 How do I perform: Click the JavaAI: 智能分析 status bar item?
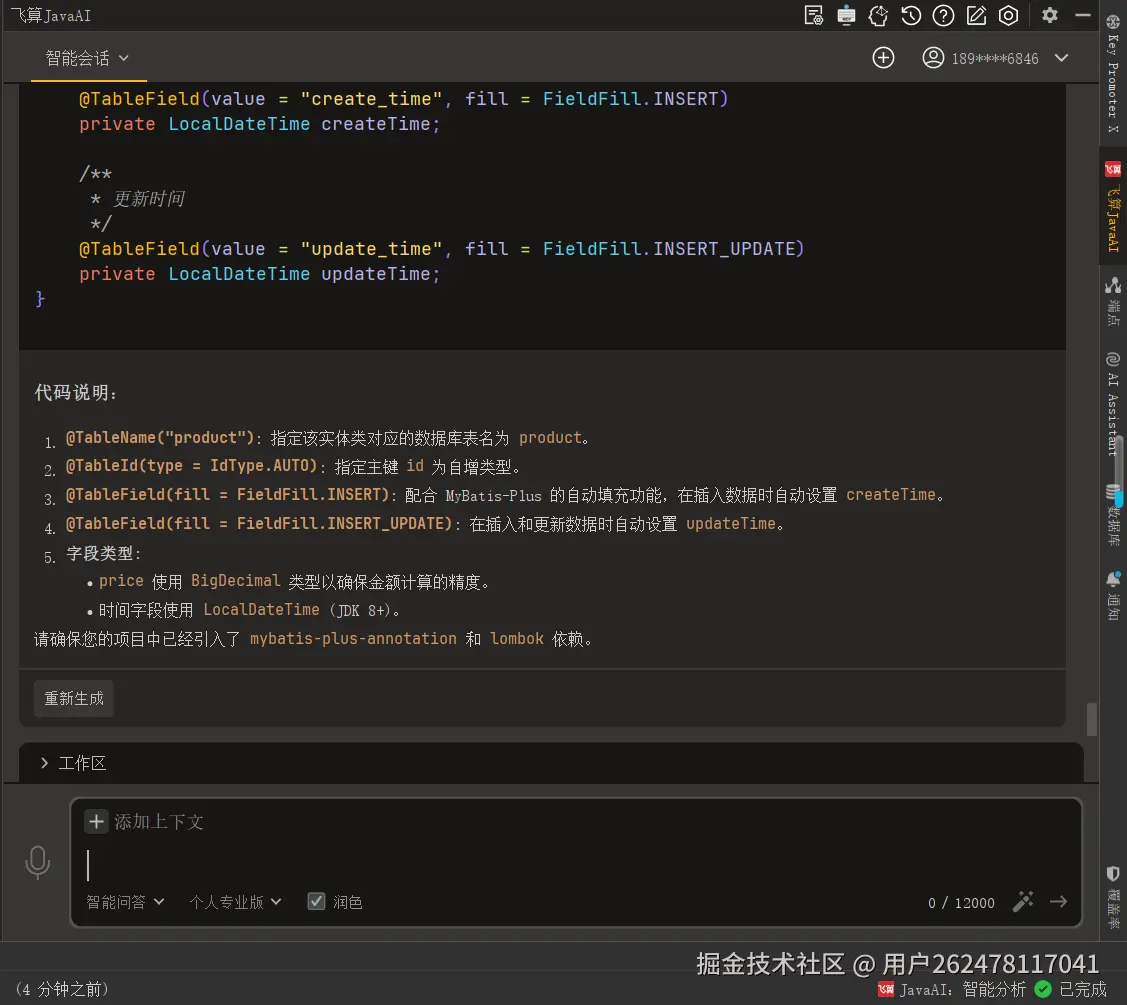(952, 990)
